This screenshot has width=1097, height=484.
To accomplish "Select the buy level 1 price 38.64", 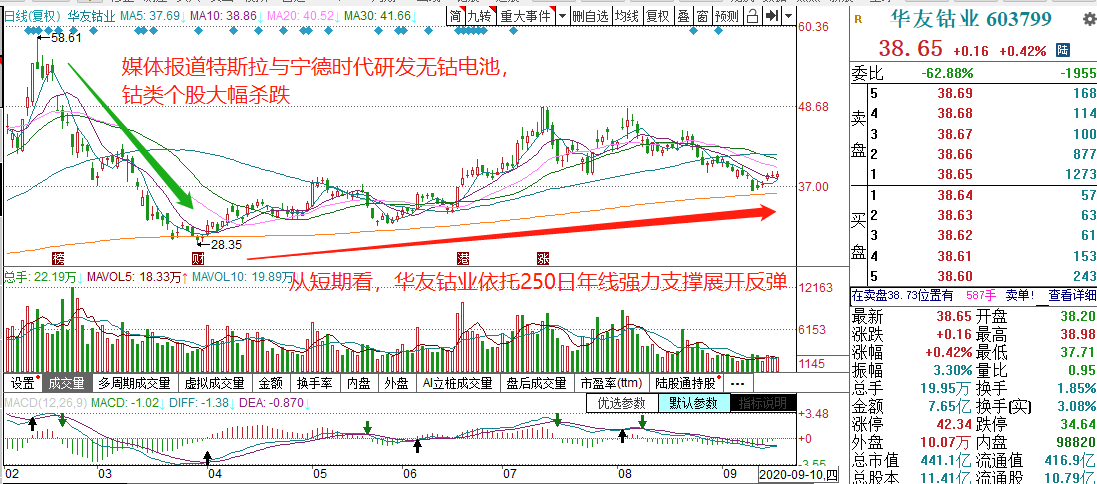I will pos(955,194).
